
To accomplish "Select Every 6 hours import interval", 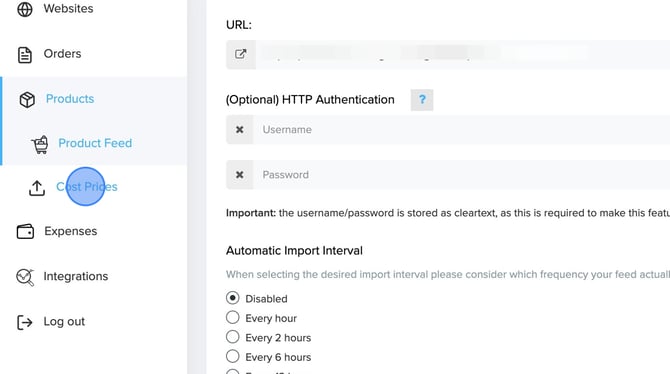I will point(232,356).
